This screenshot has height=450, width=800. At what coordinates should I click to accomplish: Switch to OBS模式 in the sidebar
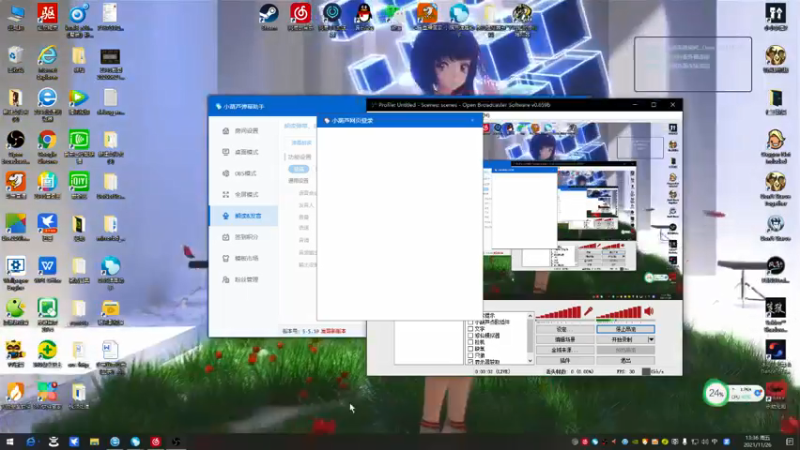[241, 173]
